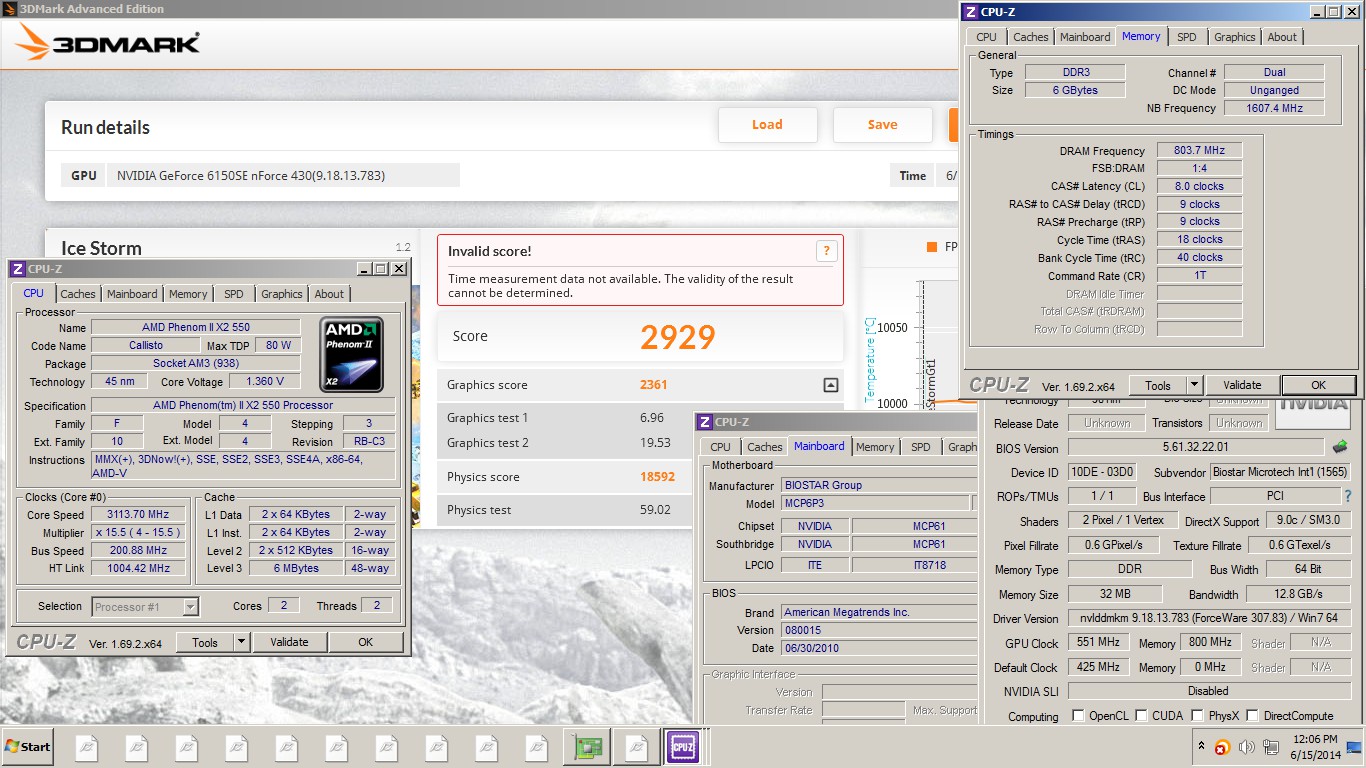Enable the CUDA checkbox
1366x768 pixels.
pyautogui.click(x=1144, y=716)
